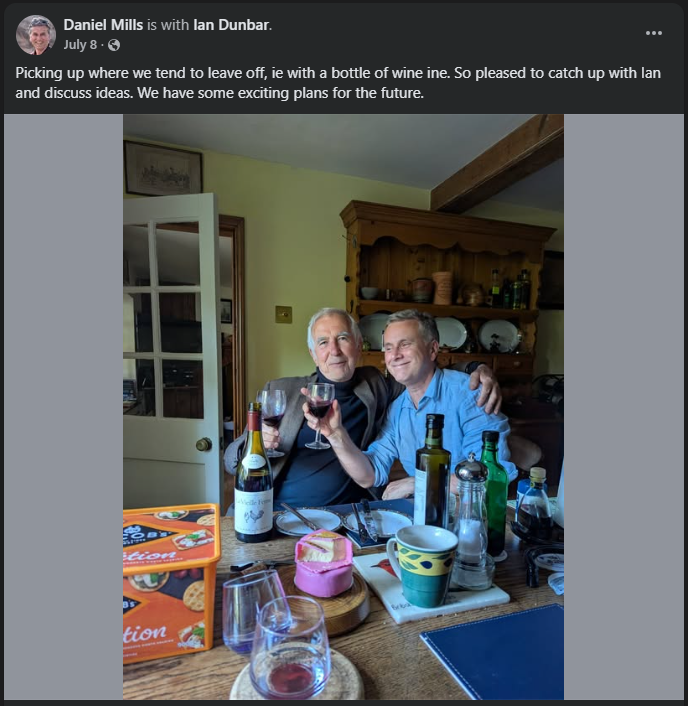Click the blue folder on the table
The width and height of the screenshot is (688, 706).
point(491,653)
